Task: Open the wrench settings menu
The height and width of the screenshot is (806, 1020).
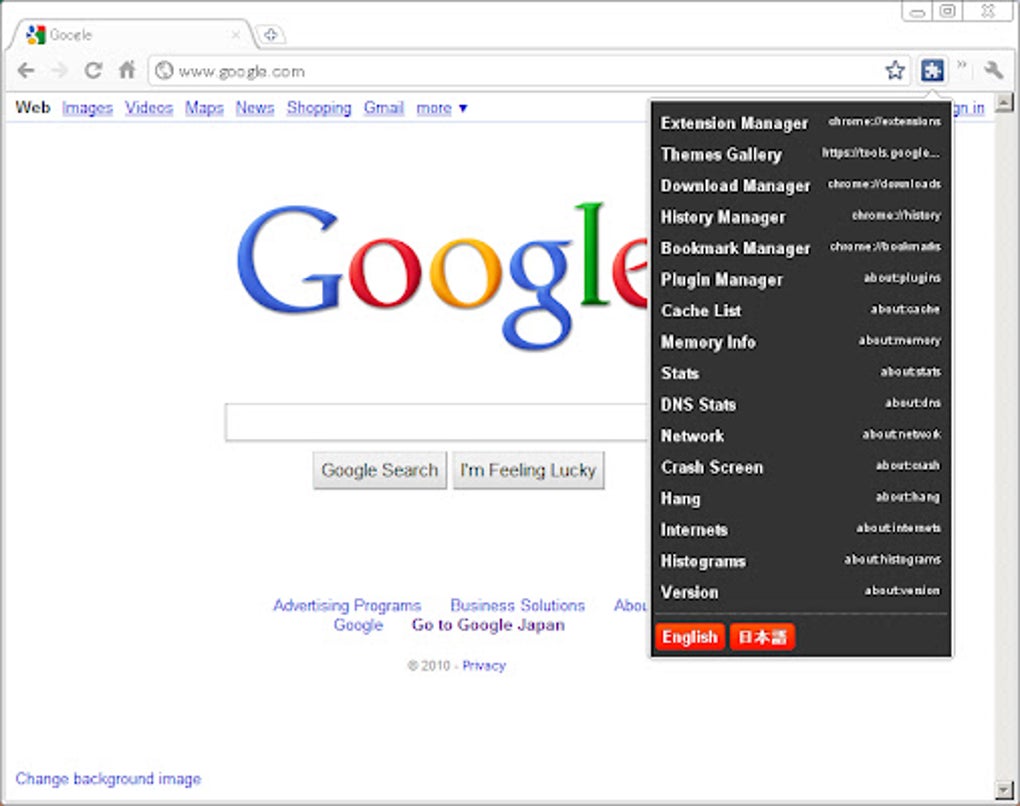Action: click(x=993, y=70)
